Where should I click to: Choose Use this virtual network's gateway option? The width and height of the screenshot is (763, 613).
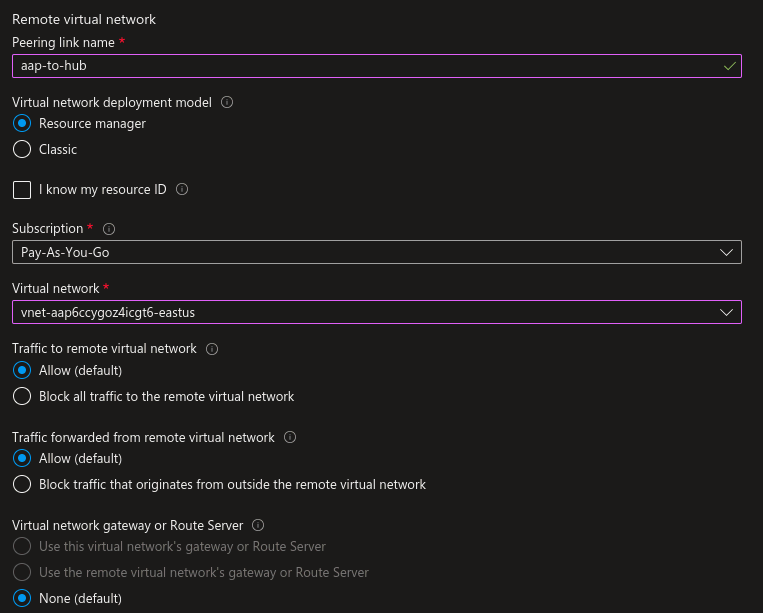(22, 547)
